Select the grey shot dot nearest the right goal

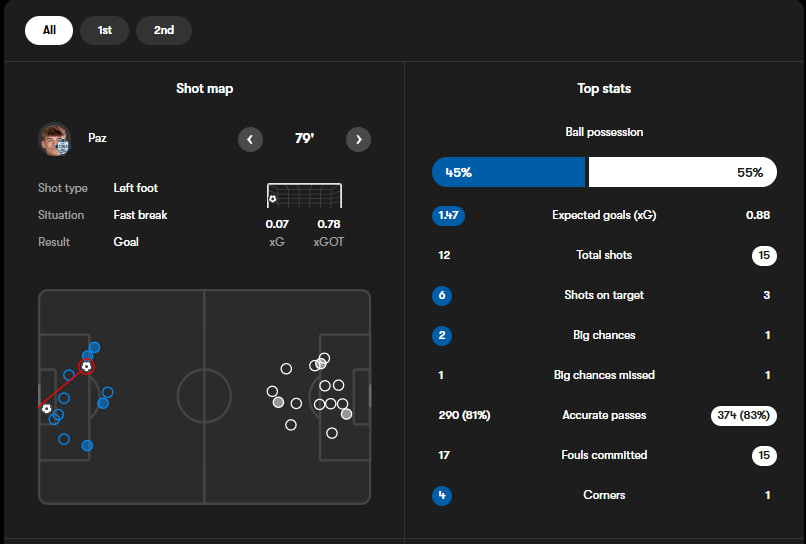tap(346, 413)
